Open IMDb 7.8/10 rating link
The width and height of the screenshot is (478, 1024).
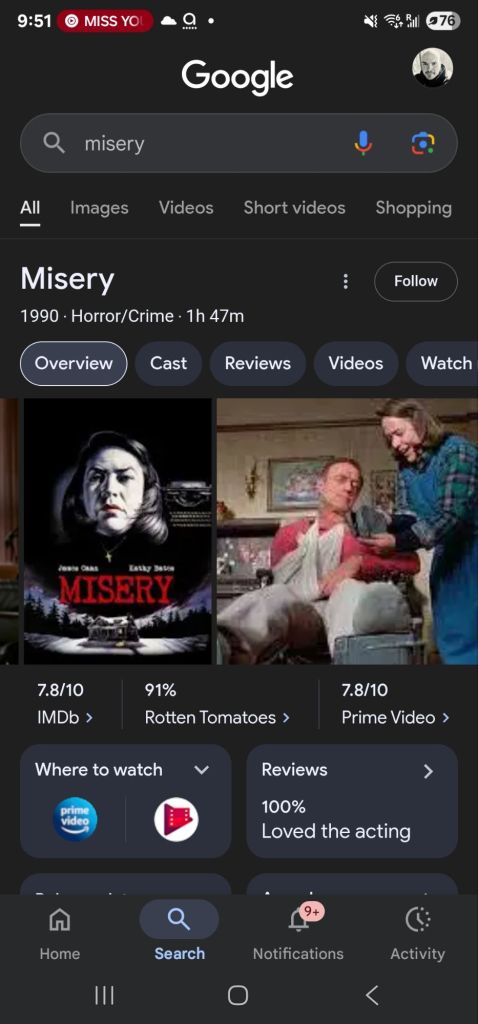pyautogui.click(x=65, y=703)
